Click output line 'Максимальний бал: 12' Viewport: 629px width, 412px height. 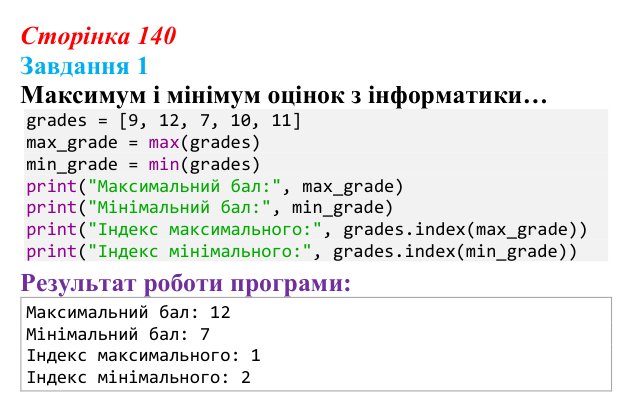click(128, 313)
